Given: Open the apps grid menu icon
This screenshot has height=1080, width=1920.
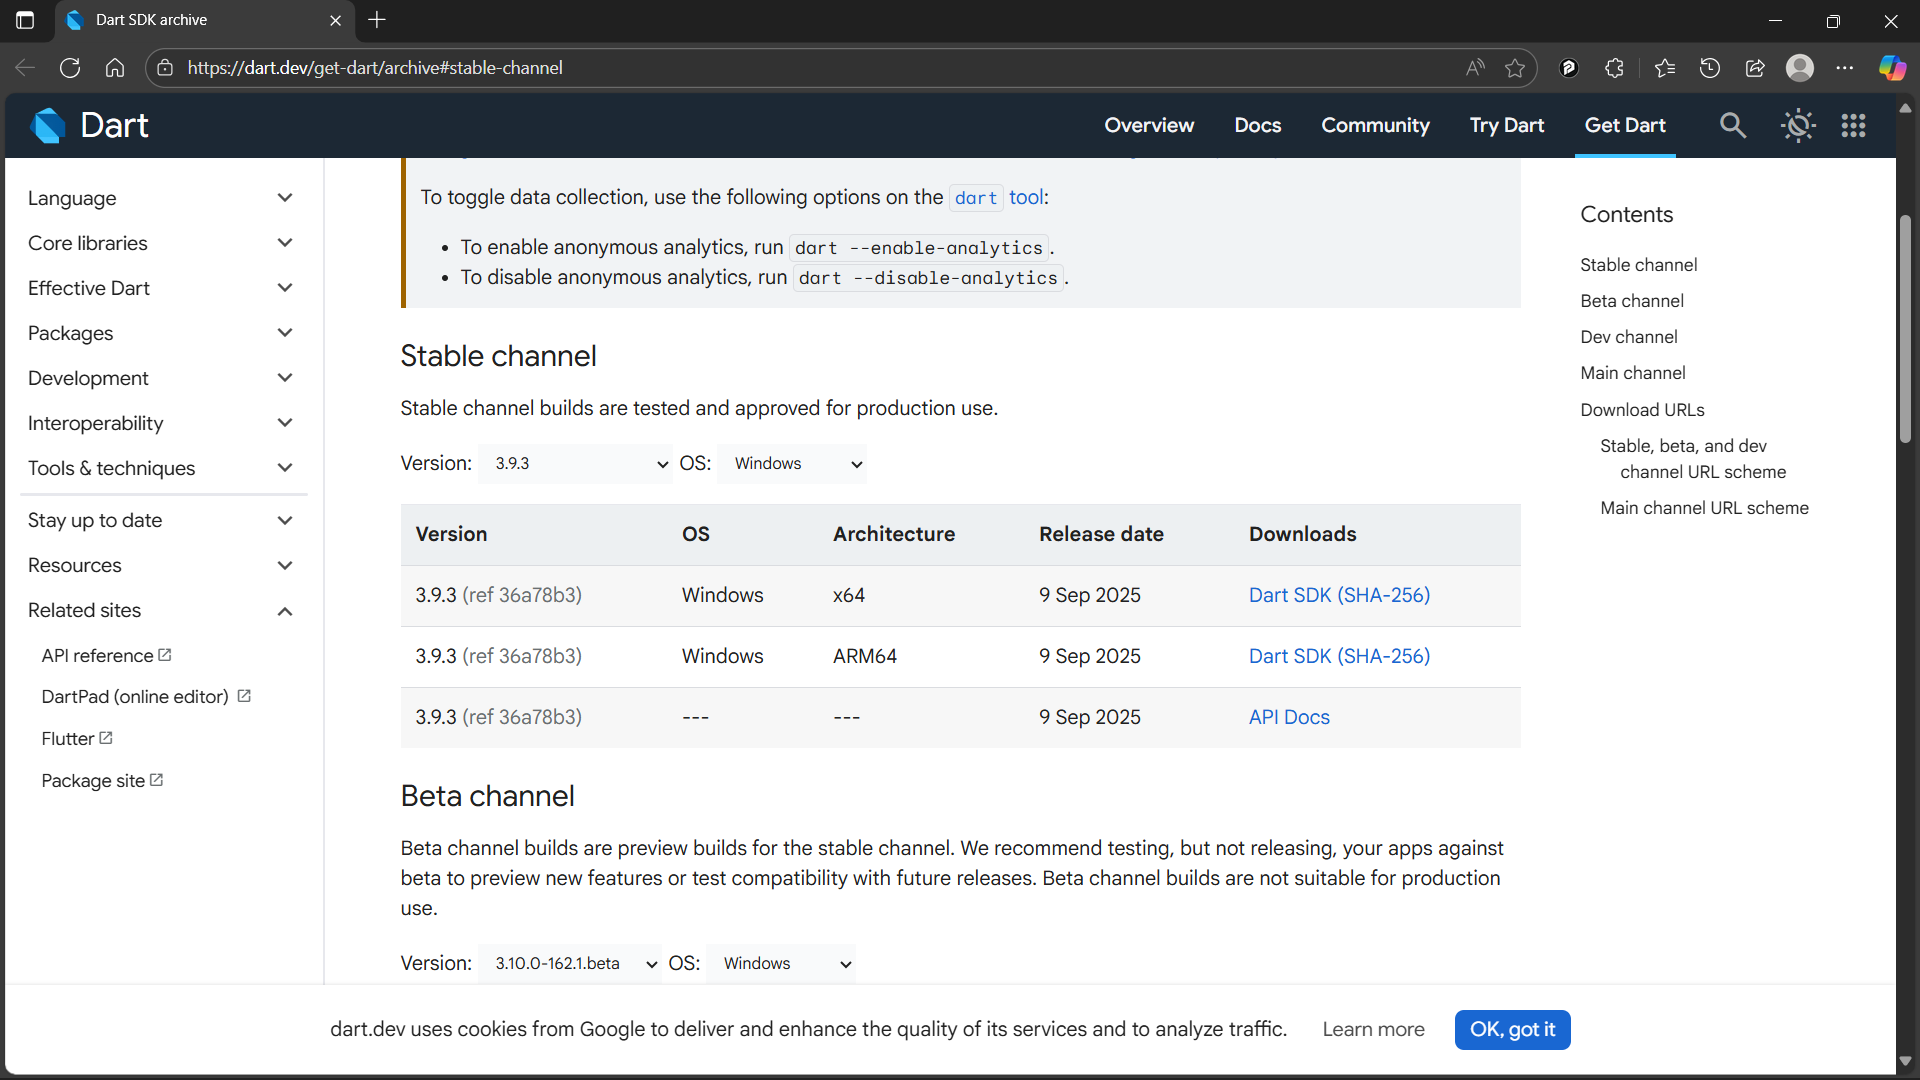Looking at the screenshot, I should coord(1853,126).
